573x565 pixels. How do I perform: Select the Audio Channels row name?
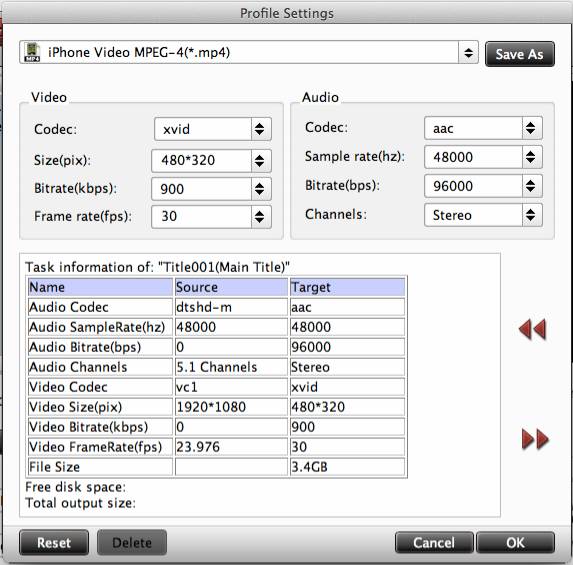coord(100,367)
